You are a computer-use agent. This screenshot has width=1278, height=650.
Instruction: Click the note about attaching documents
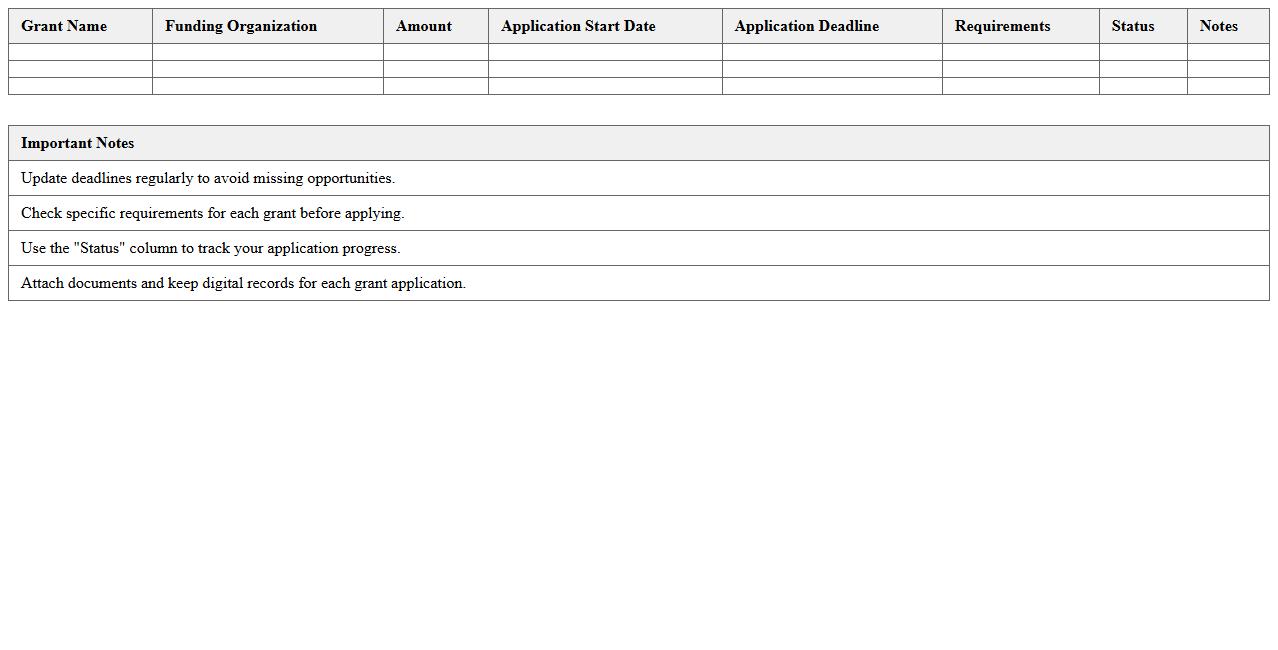[x=244, y=283]
